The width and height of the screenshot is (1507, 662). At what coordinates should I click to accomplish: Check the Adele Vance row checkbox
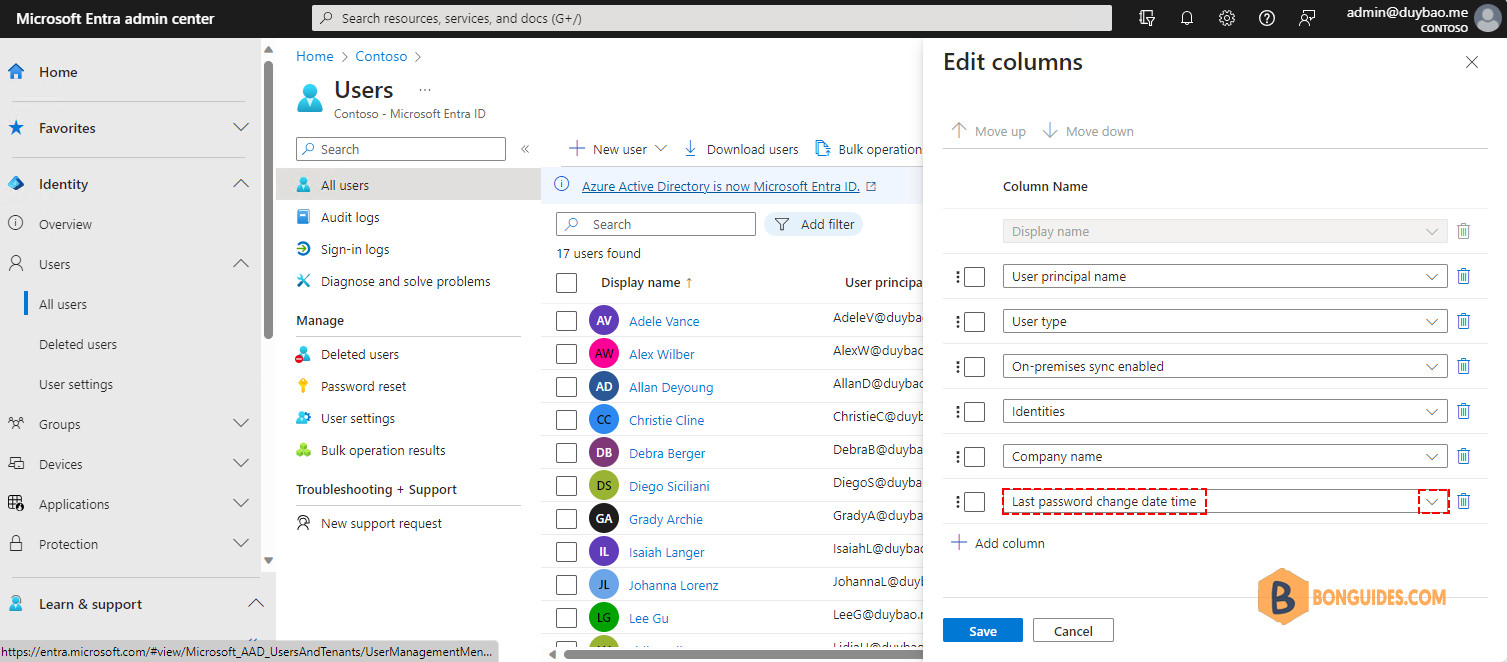point(566,321)
